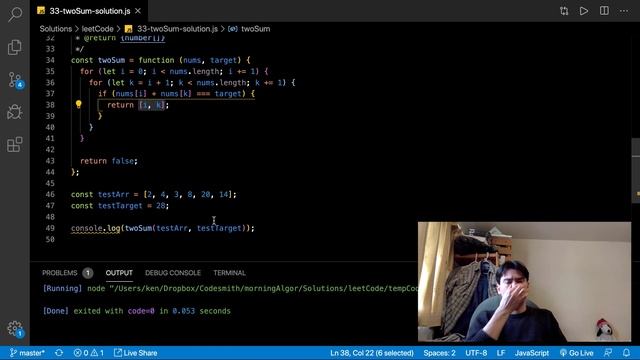Click the Ln 38, Col 22 indicator
The image size is (640, 360).
(x=372, y=353)
